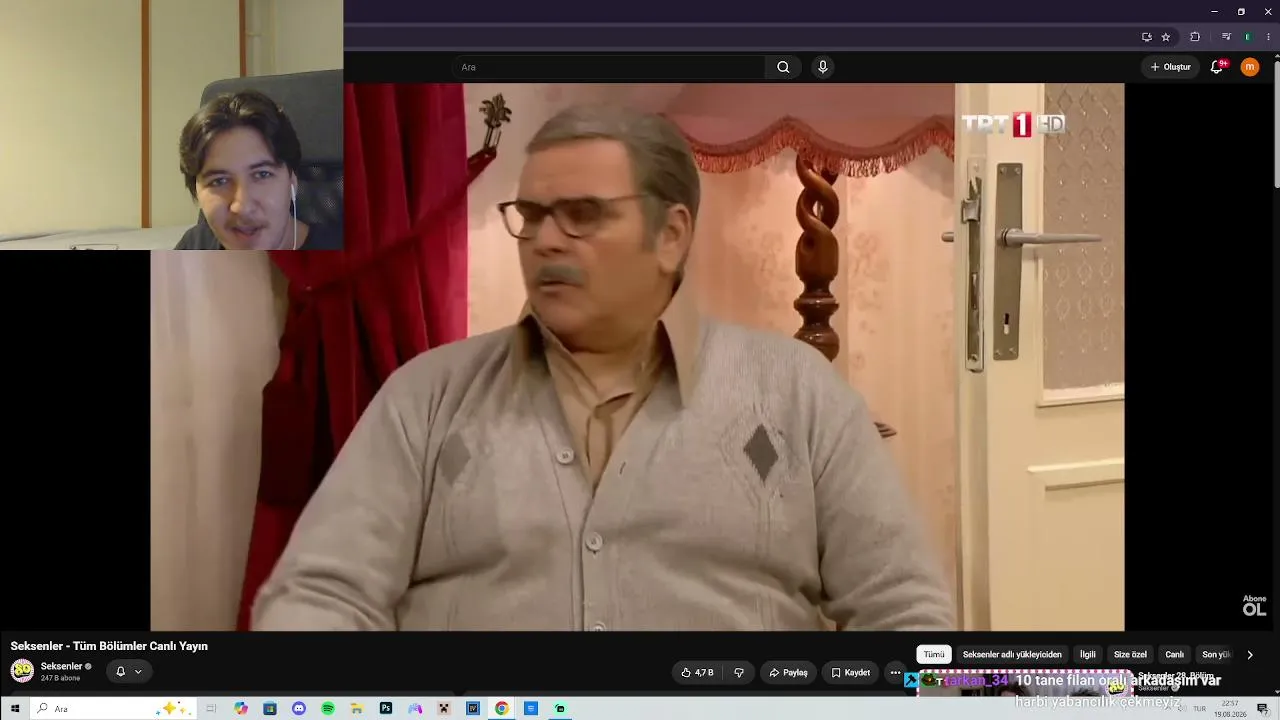
Task: Click the Abone OL subscribe watermark
Action: (x=1254, y=605)
